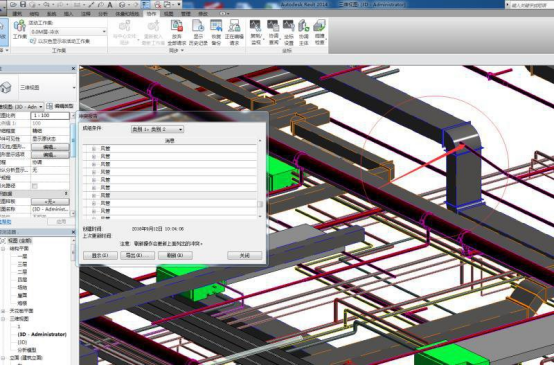Collapse the 结构平面 node in Project Browser
This screenshot has width=554, height=365.
[3, 248]
